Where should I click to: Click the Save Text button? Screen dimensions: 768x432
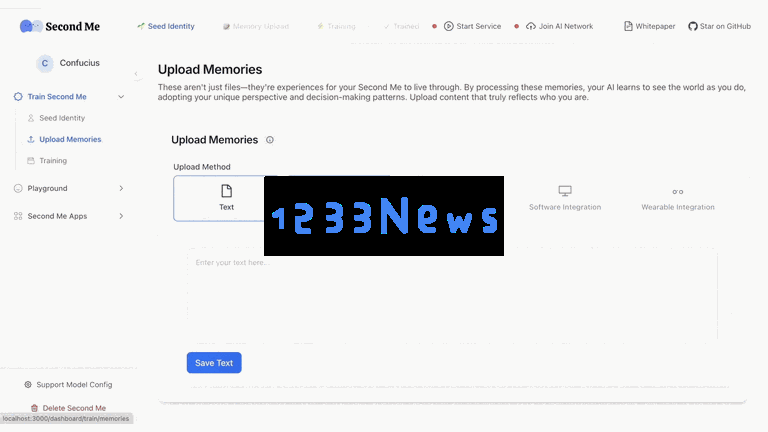point(214,363)
